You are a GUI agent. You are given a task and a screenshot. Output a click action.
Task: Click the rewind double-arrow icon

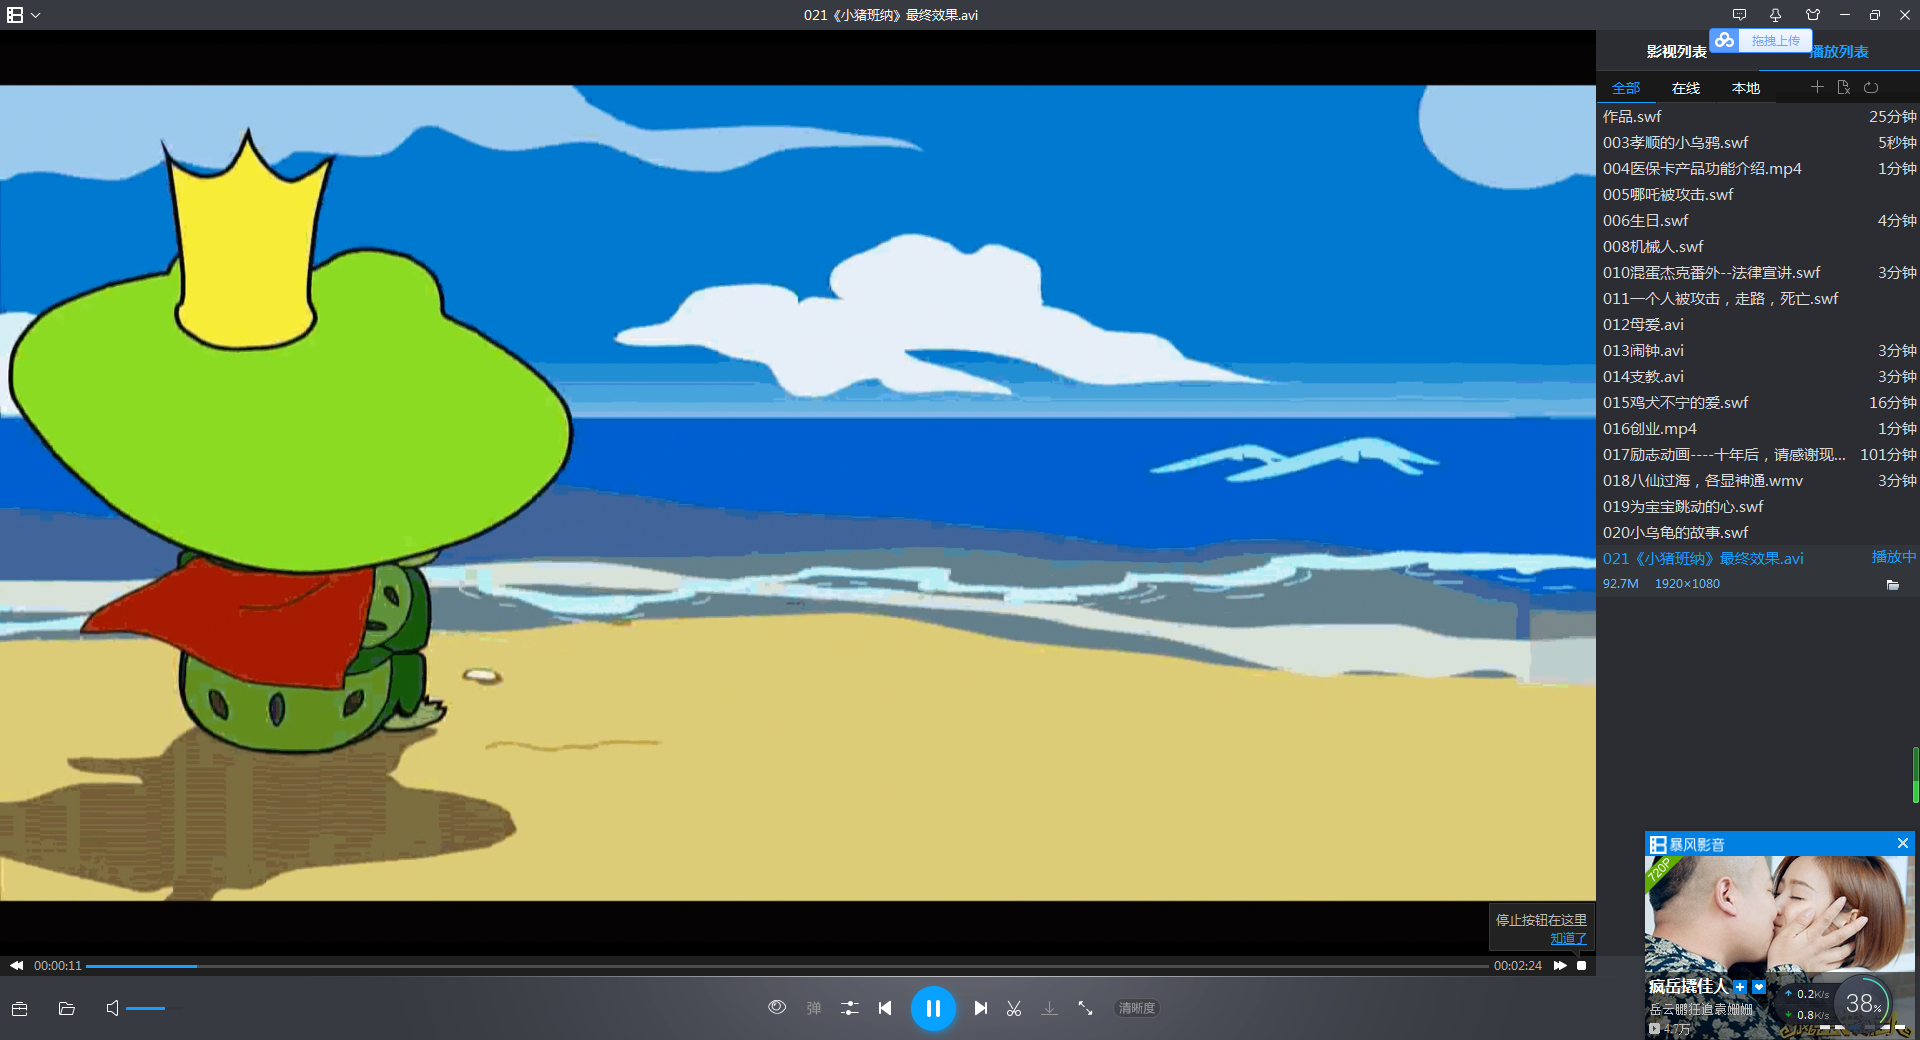pyautogui.click(x=17, y=966)
